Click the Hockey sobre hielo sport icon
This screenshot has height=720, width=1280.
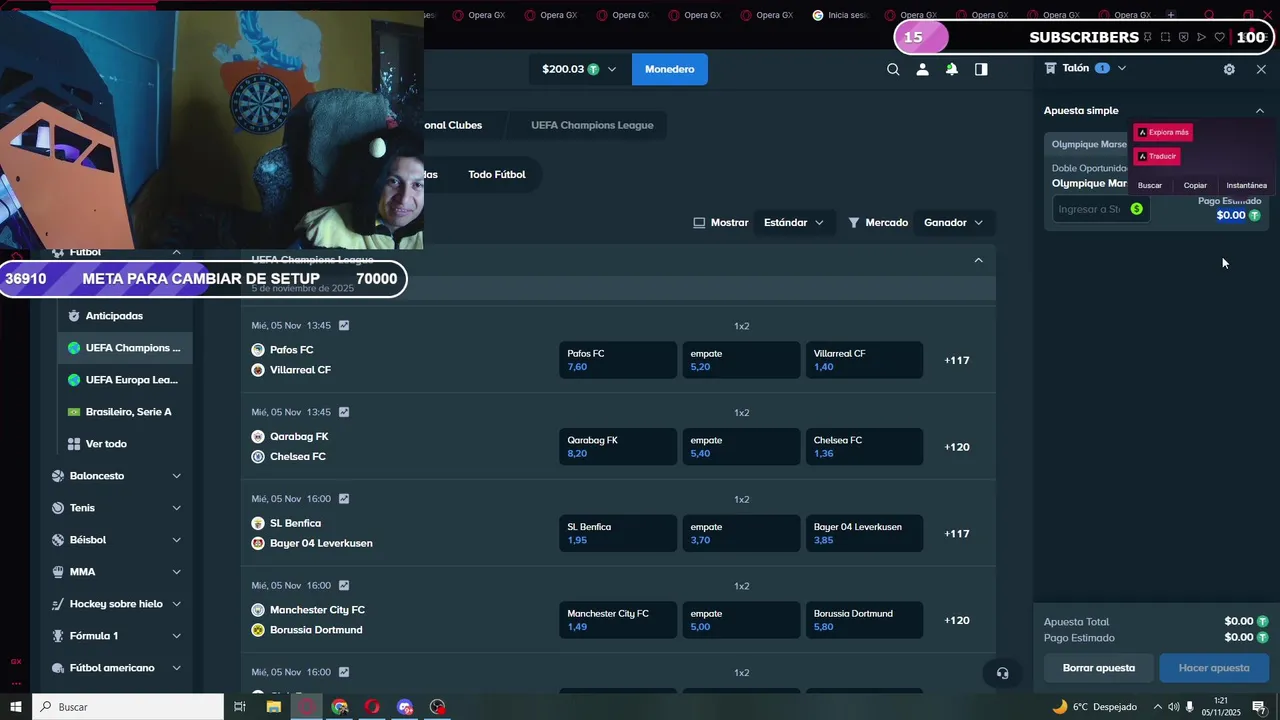(x=58, y=604)
